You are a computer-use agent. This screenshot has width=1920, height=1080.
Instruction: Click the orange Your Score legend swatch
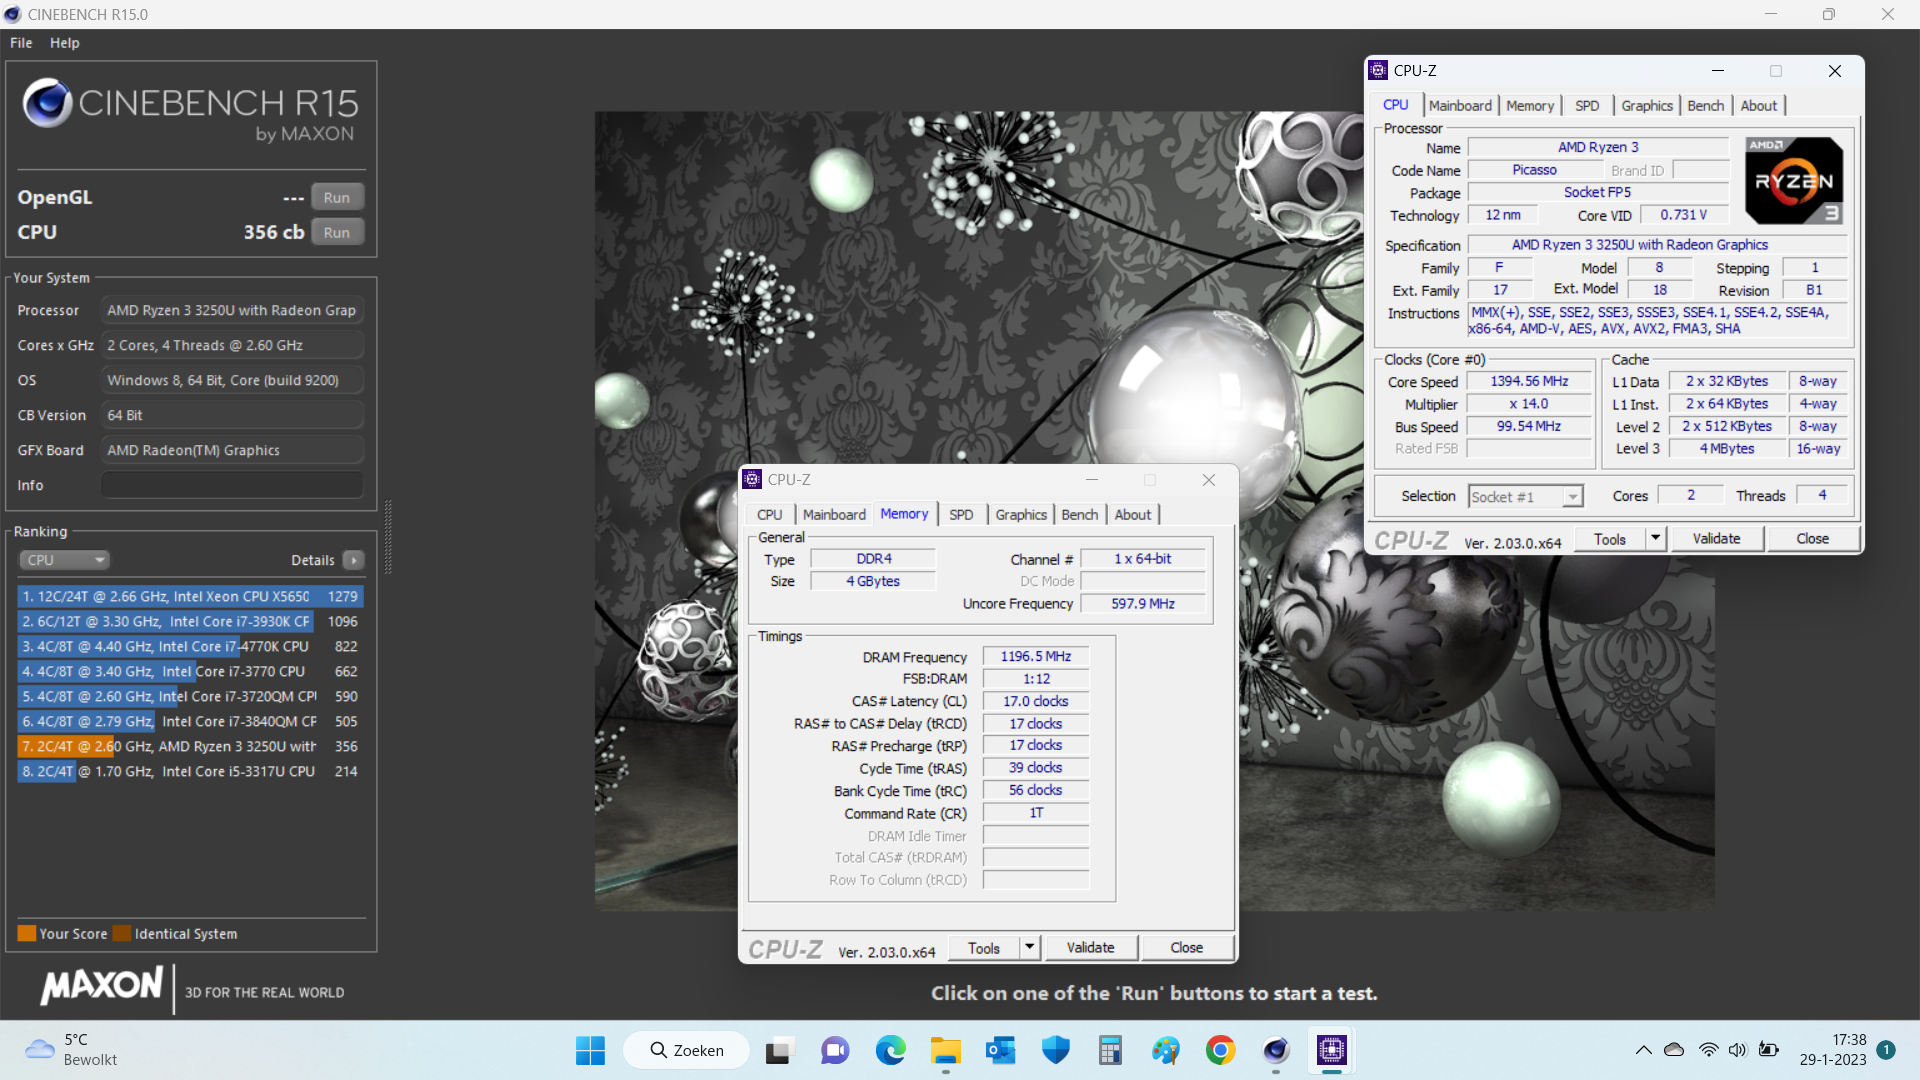(x=27, y=933)
